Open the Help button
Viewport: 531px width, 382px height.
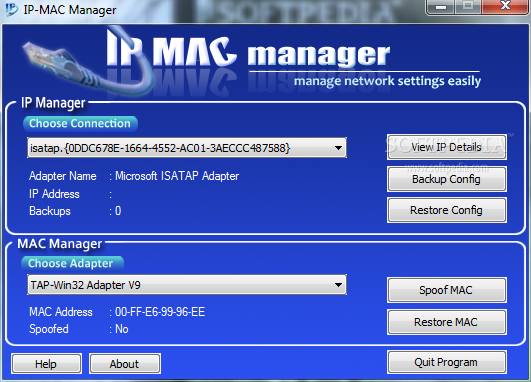(x=46, y=364)
